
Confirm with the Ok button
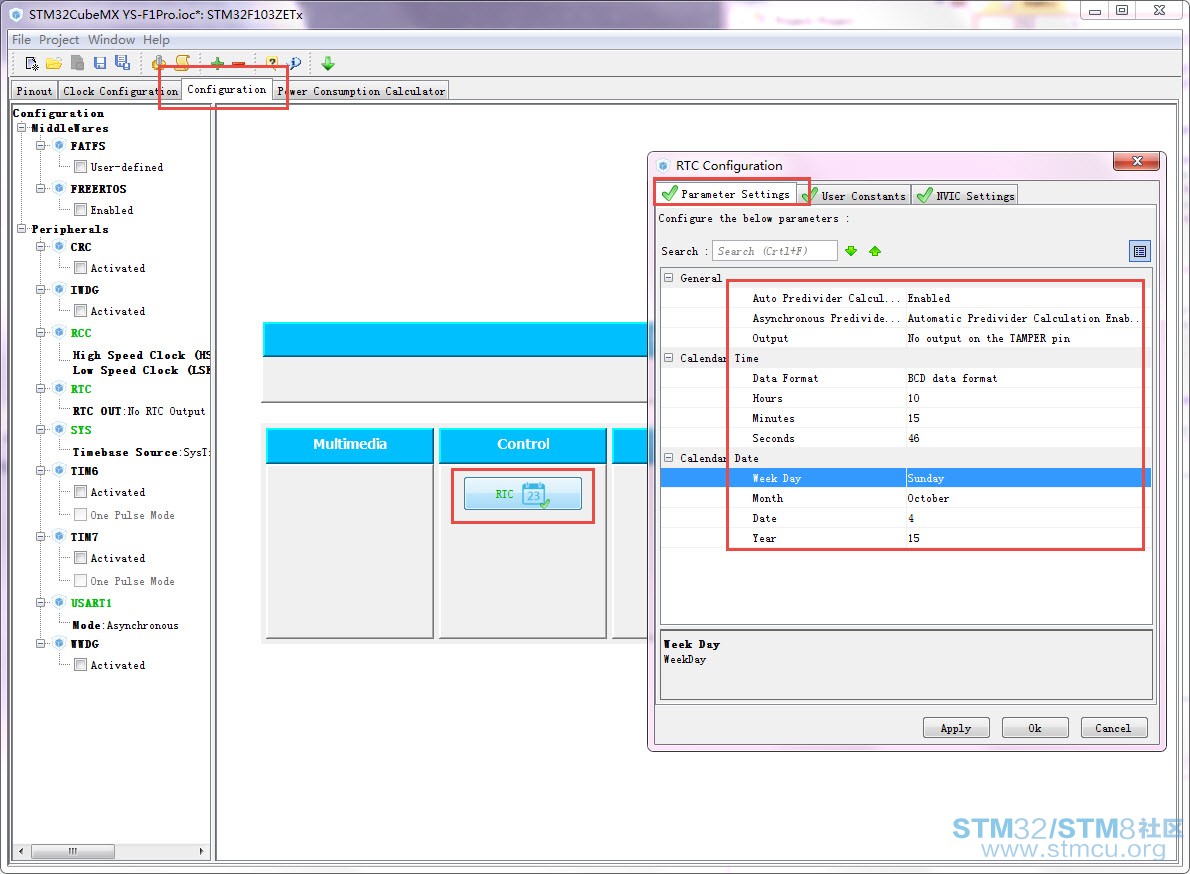[1034, 728]
